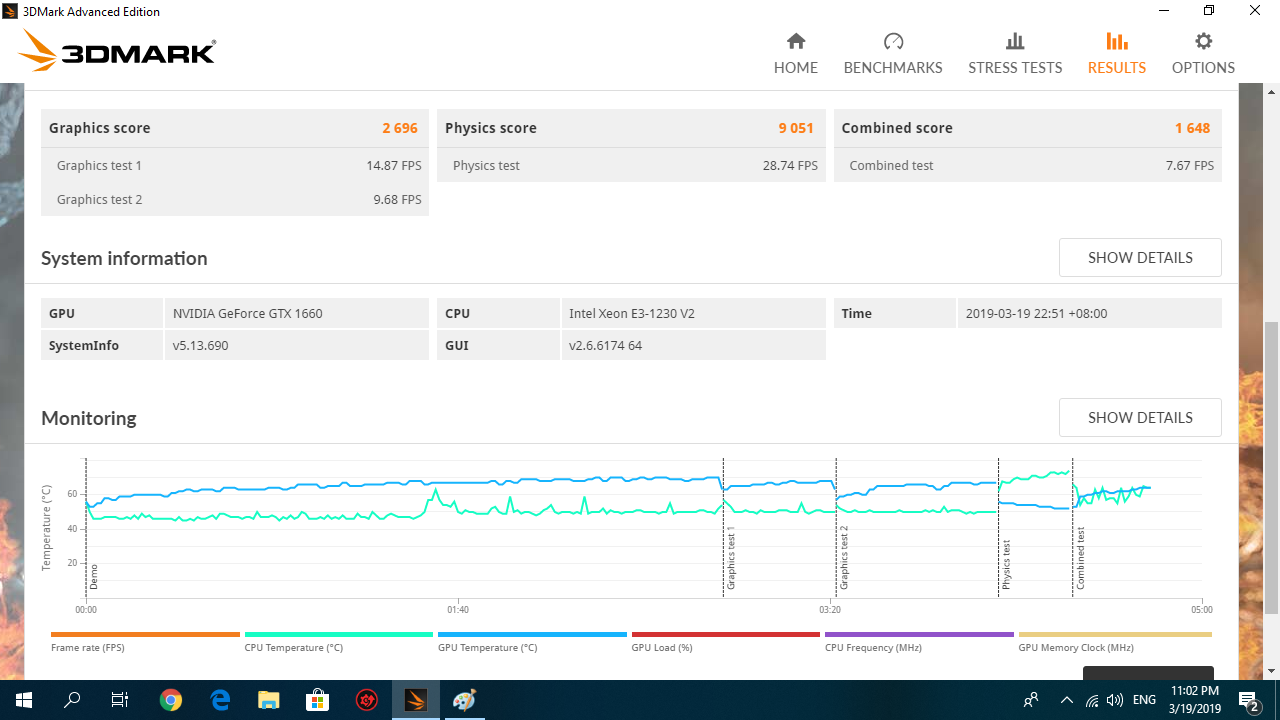Click the Graphics test 1 row
This screenshot has height=720, width=1280.
(235, 165)
